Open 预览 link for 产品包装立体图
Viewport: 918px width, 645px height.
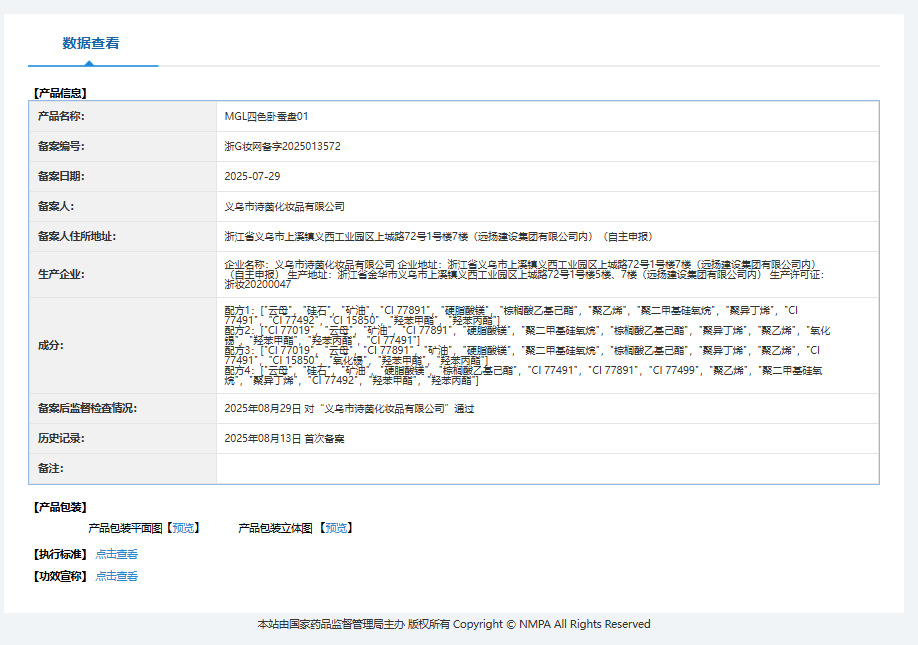click(336, 528)
